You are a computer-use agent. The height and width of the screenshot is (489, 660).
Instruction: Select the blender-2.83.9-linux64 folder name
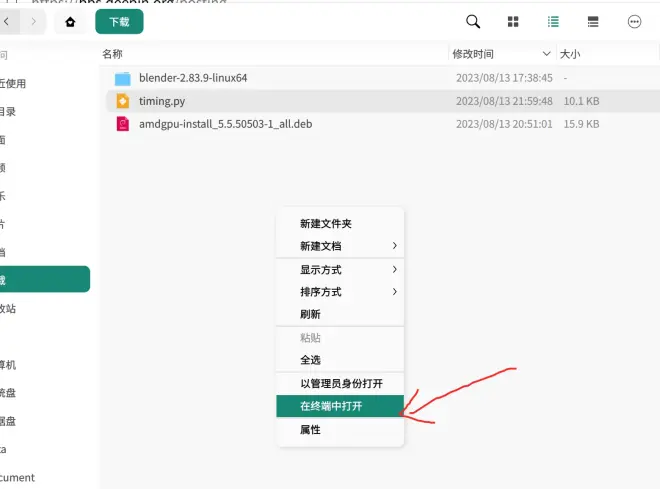click(193, 78)
